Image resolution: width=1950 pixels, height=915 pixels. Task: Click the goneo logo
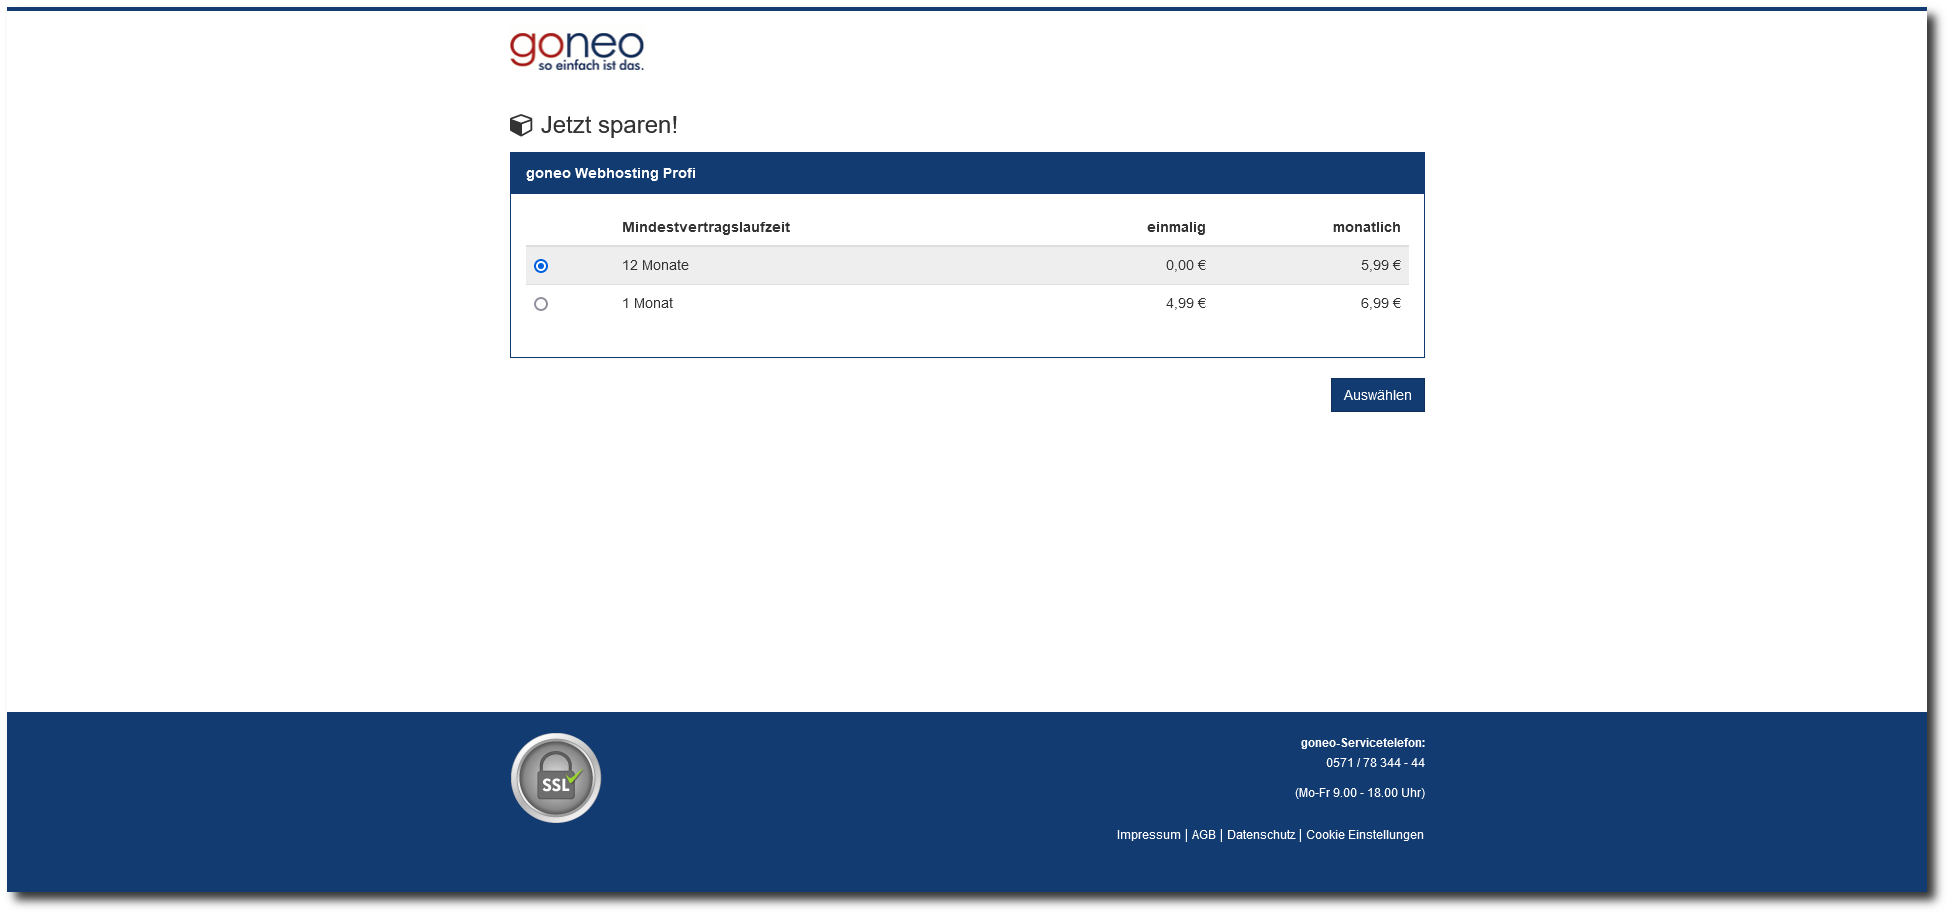(577, 51)
